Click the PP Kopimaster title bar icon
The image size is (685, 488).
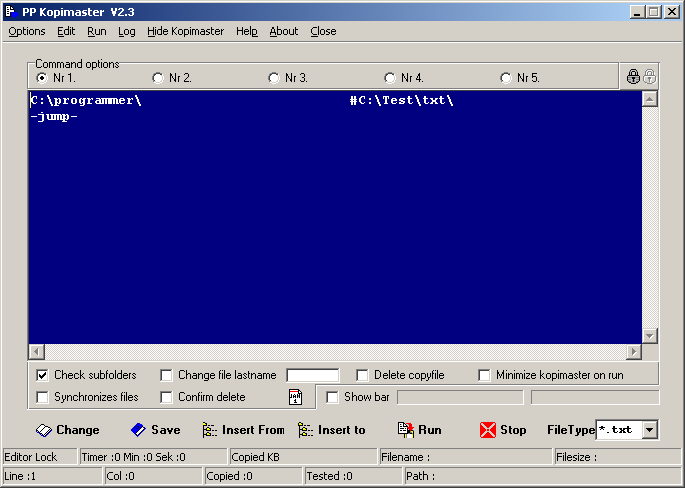coord(11,11)
